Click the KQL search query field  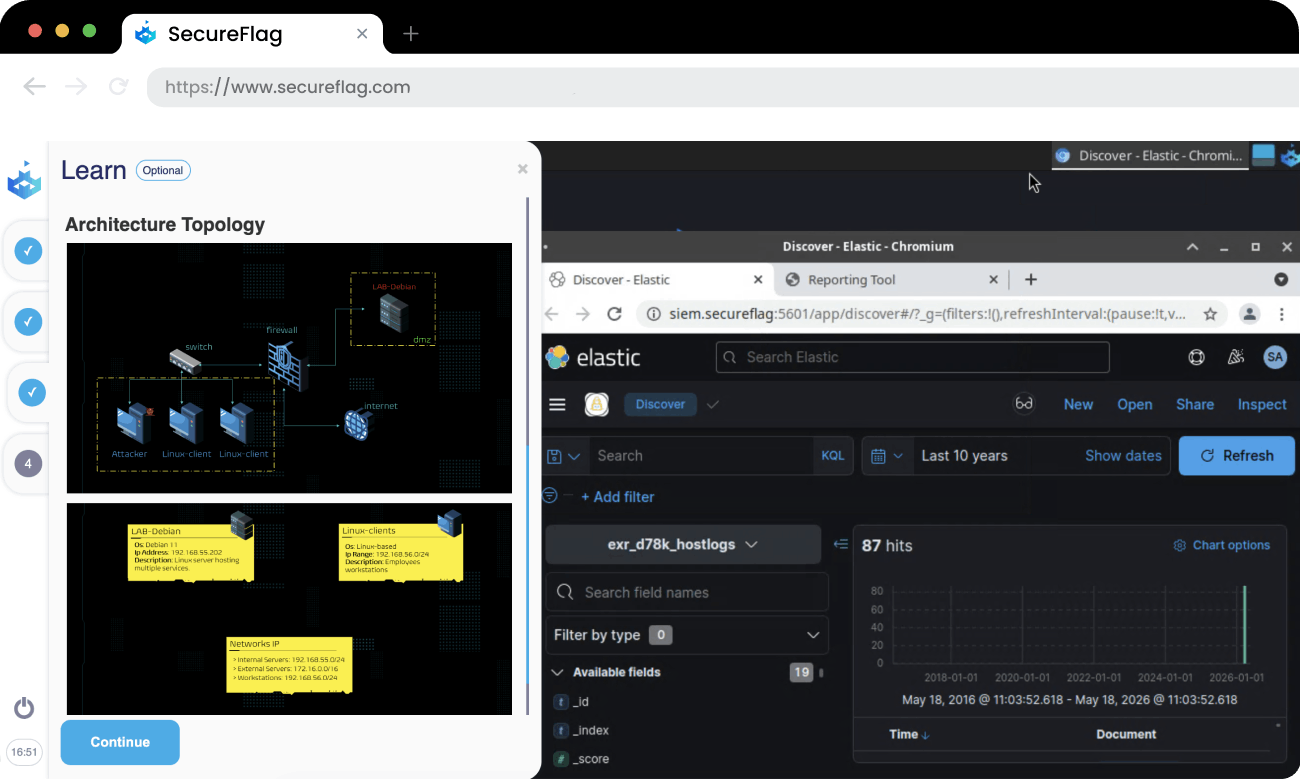pyautogui.click(x=703, y=456)
